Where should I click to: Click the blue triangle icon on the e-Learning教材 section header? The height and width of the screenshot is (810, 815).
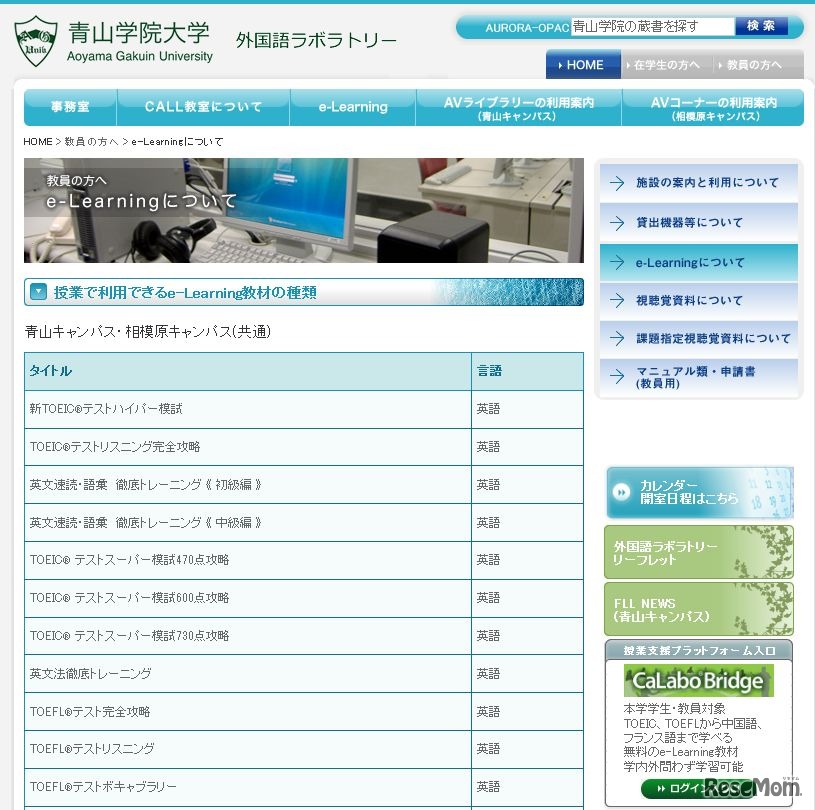[x=37, y=292]
